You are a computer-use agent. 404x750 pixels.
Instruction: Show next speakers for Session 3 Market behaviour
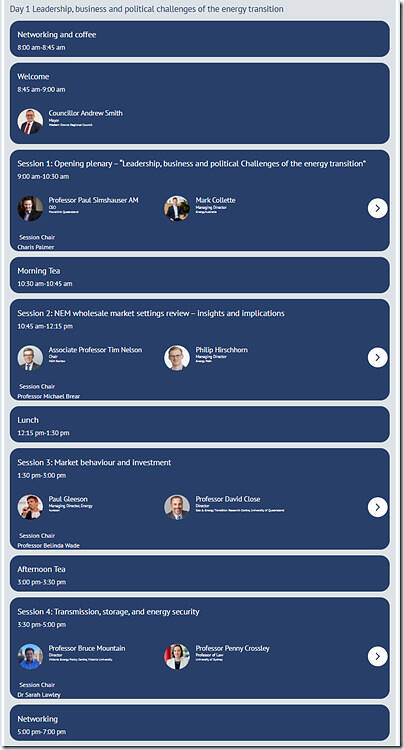click(x=377, y=507)
